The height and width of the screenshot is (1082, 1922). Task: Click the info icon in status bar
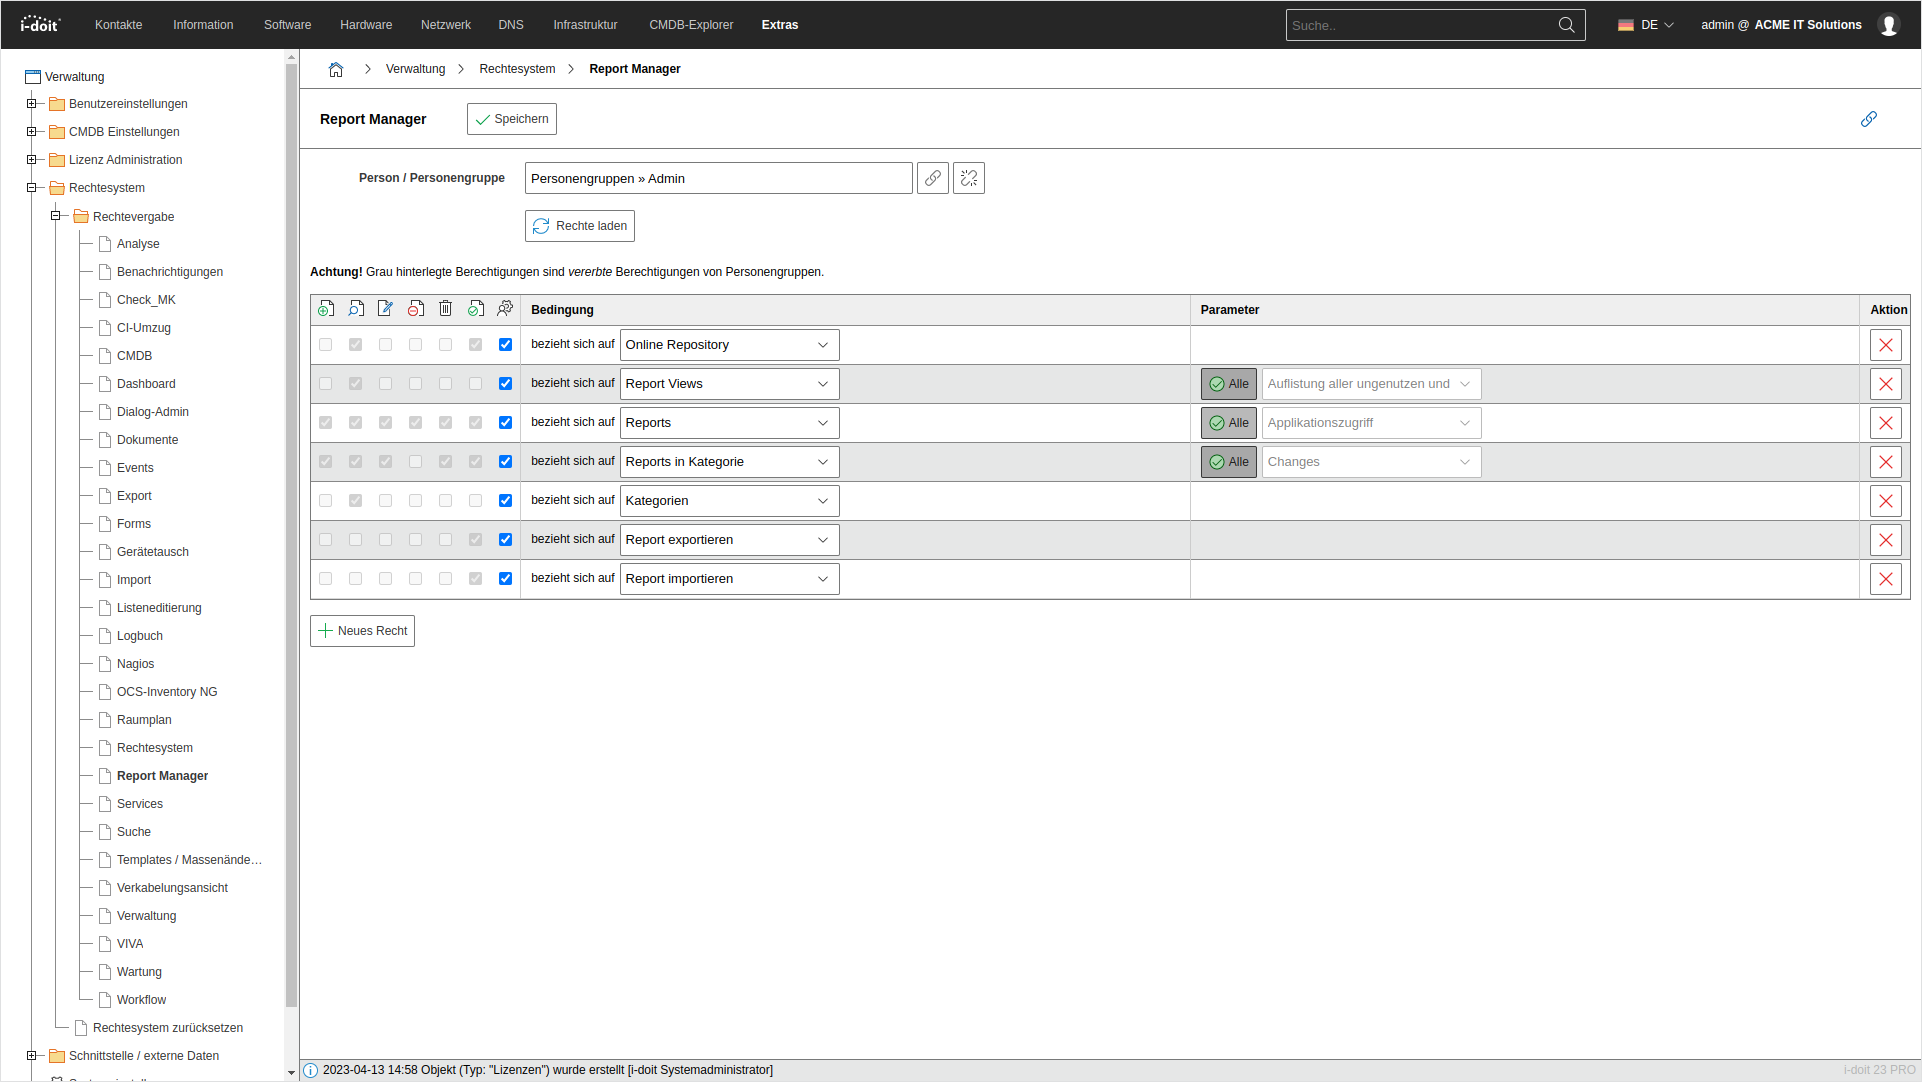[310, 1070]
